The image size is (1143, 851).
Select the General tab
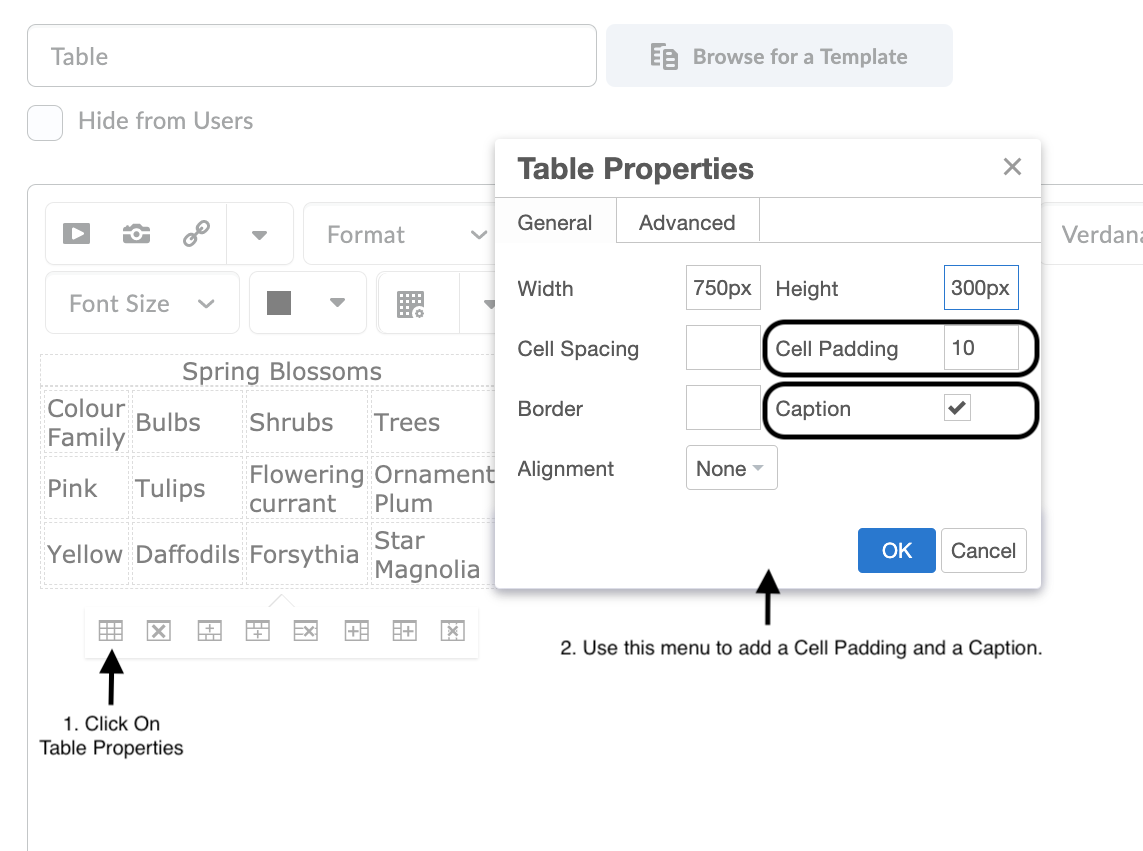point(556,222)
